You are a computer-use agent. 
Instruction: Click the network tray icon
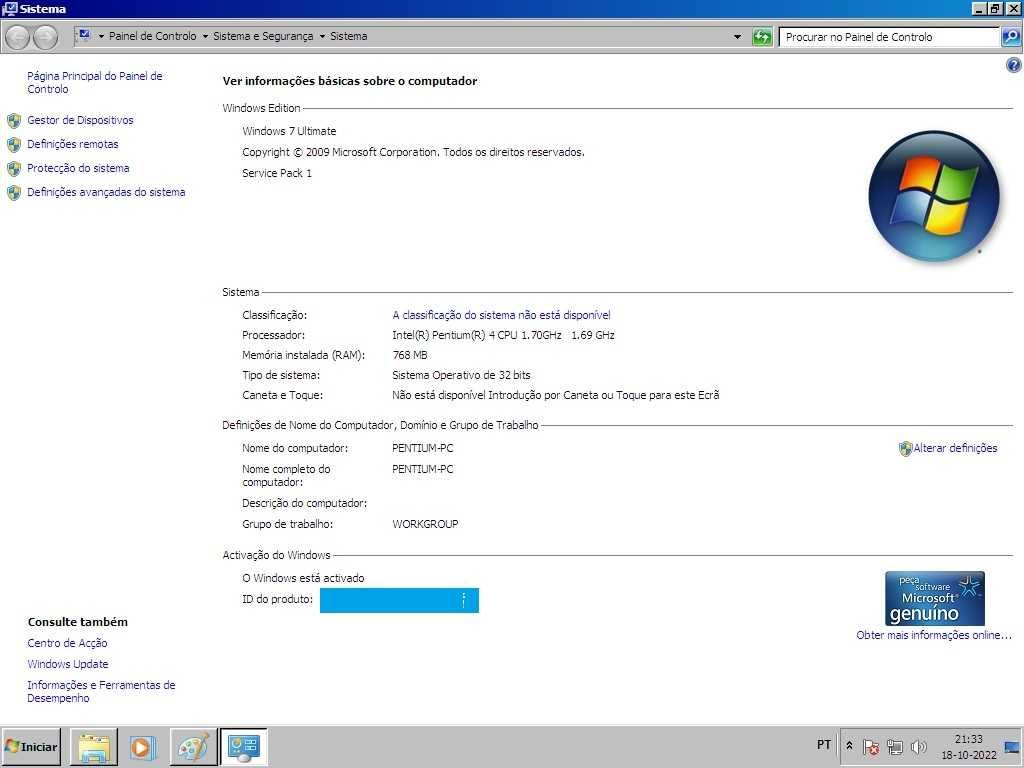895,746
